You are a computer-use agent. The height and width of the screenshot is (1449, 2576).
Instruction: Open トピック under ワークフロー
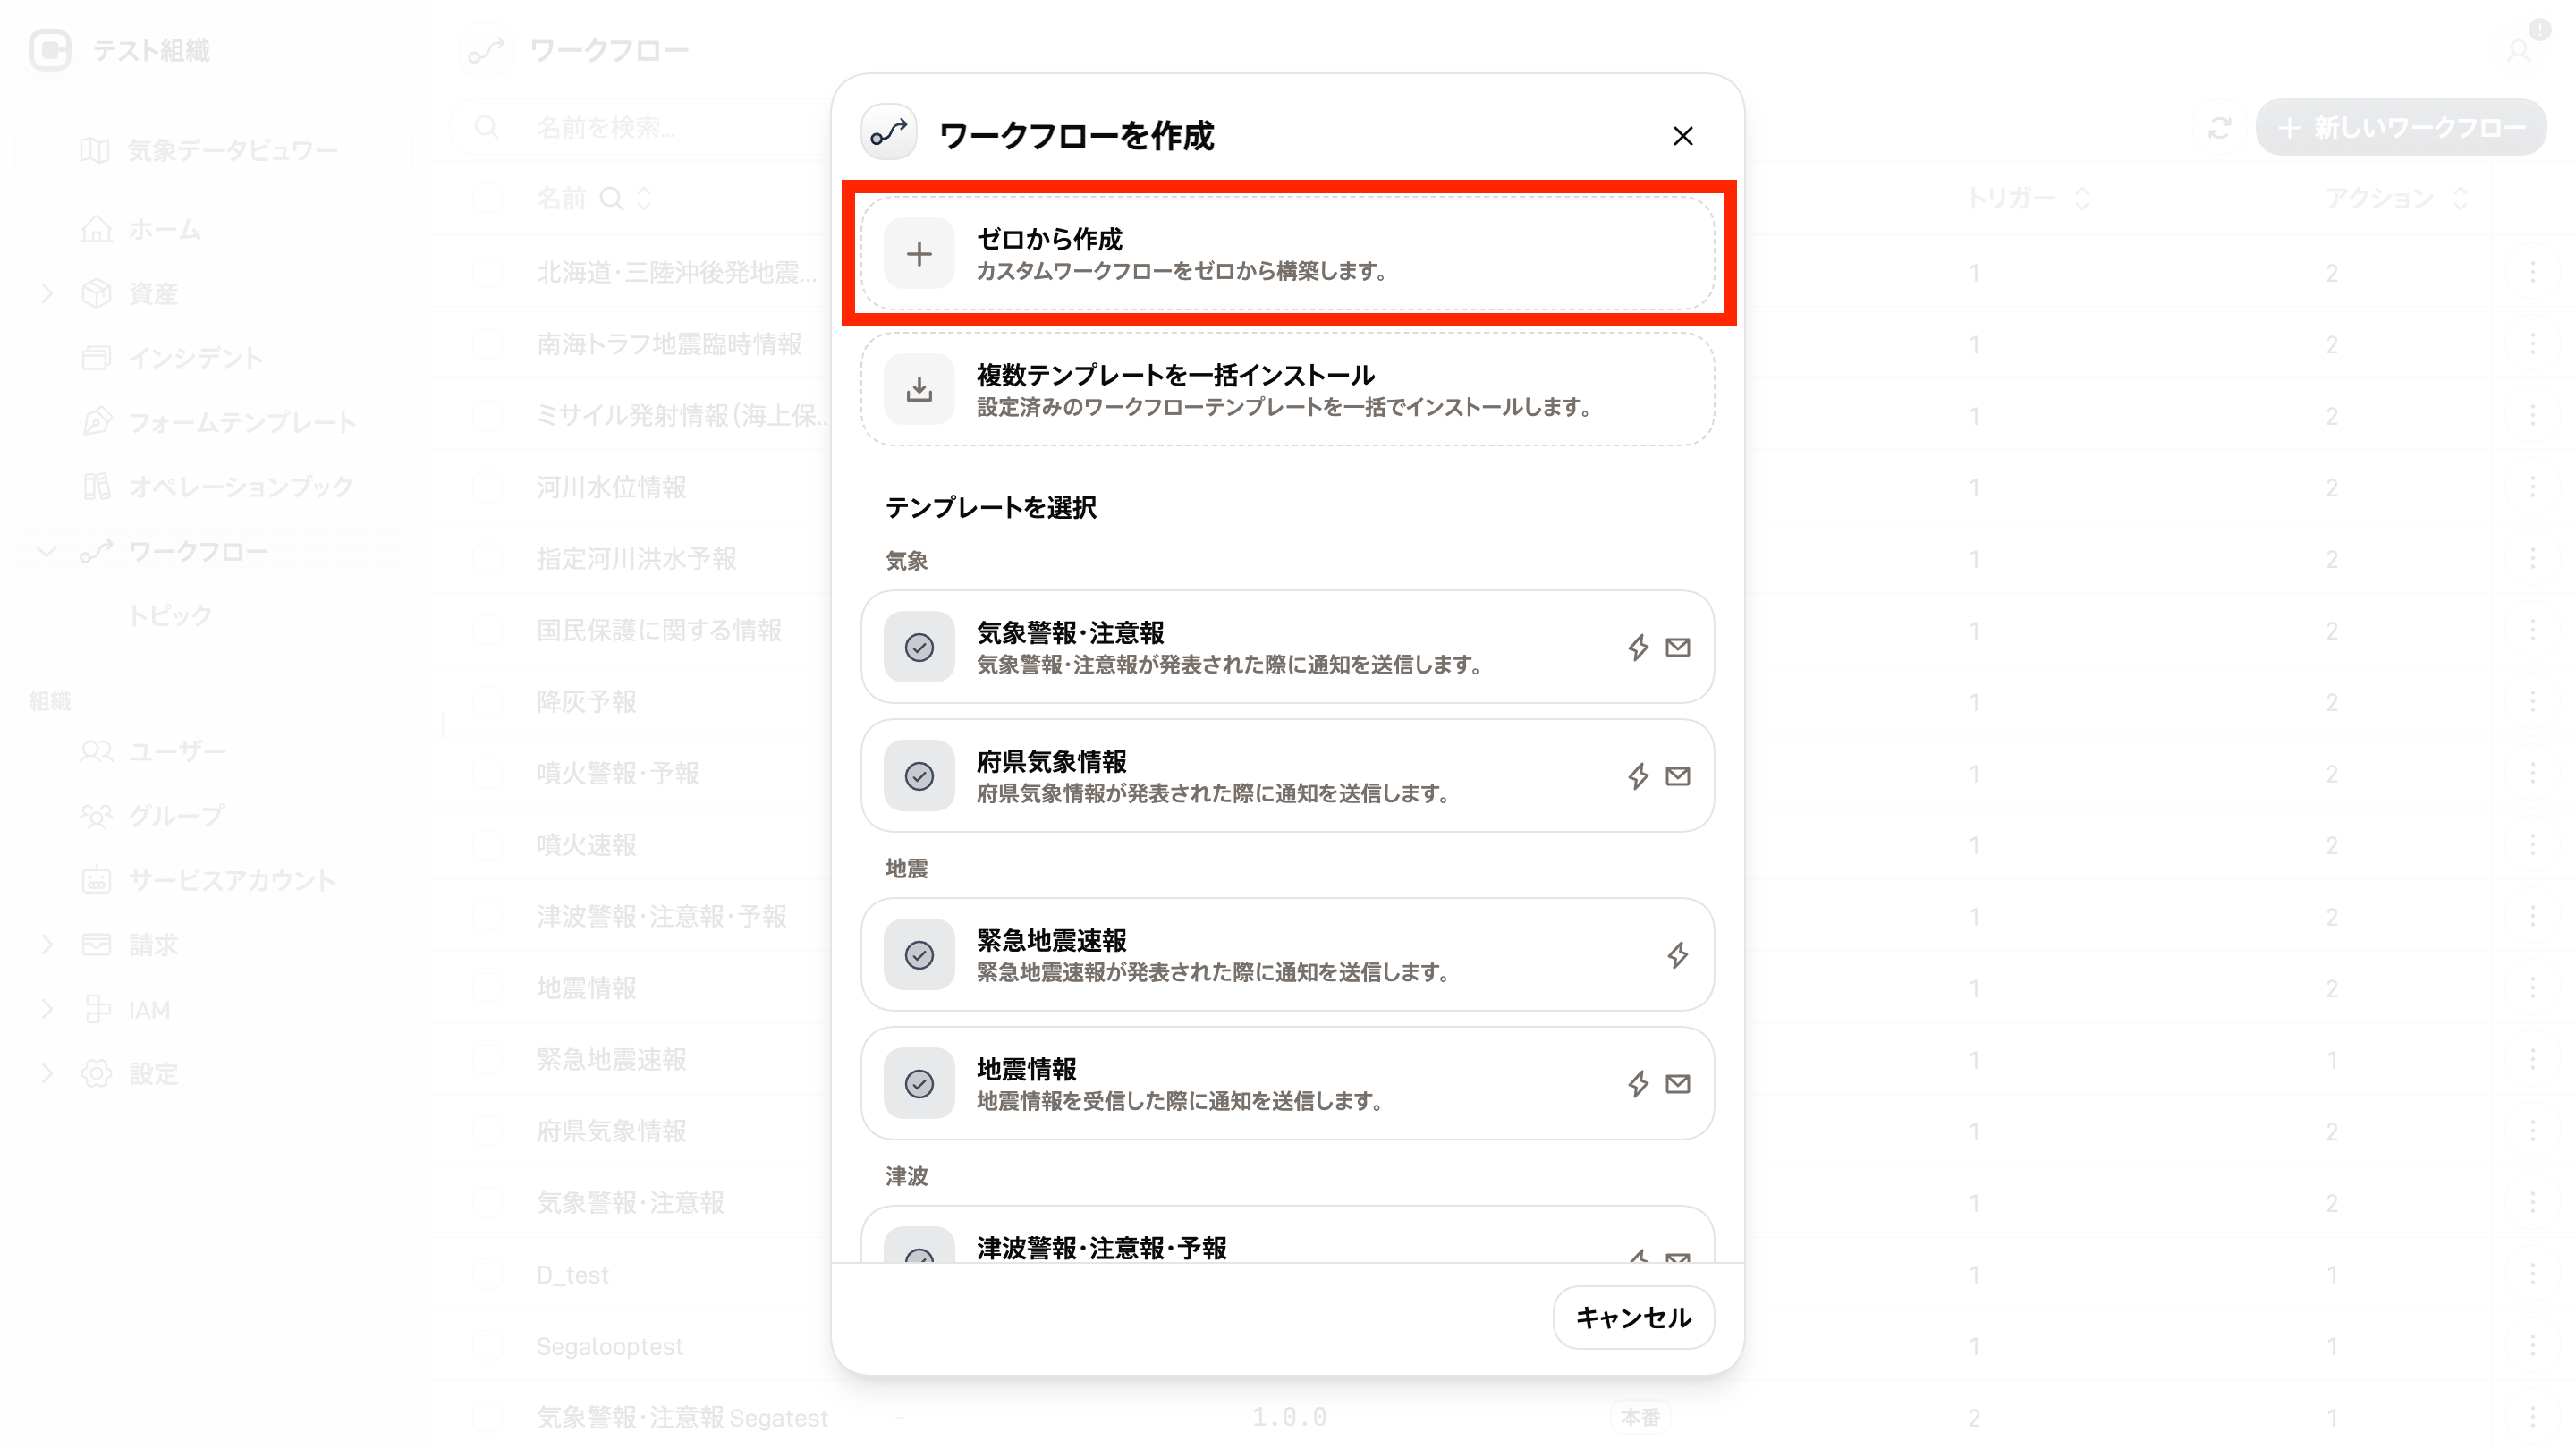tap(170, 615)
